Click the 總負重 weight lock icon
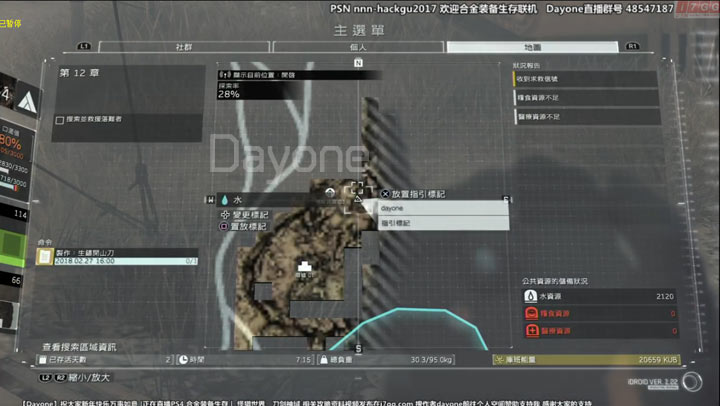 (324, 360)
